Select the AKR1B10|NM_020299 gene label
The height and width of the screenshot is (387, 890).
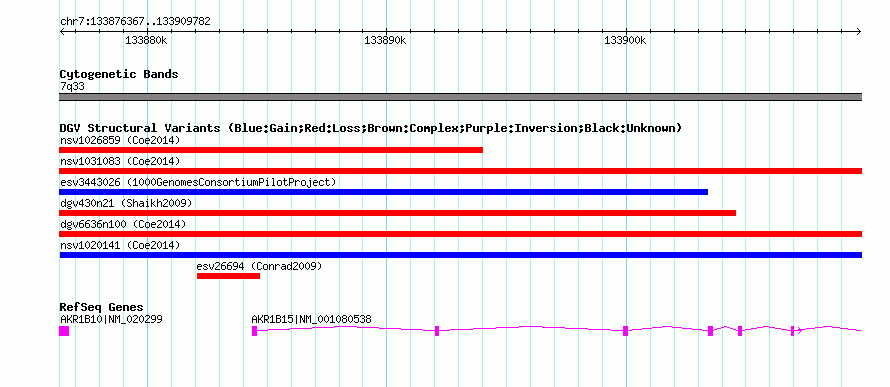(111, 319)
